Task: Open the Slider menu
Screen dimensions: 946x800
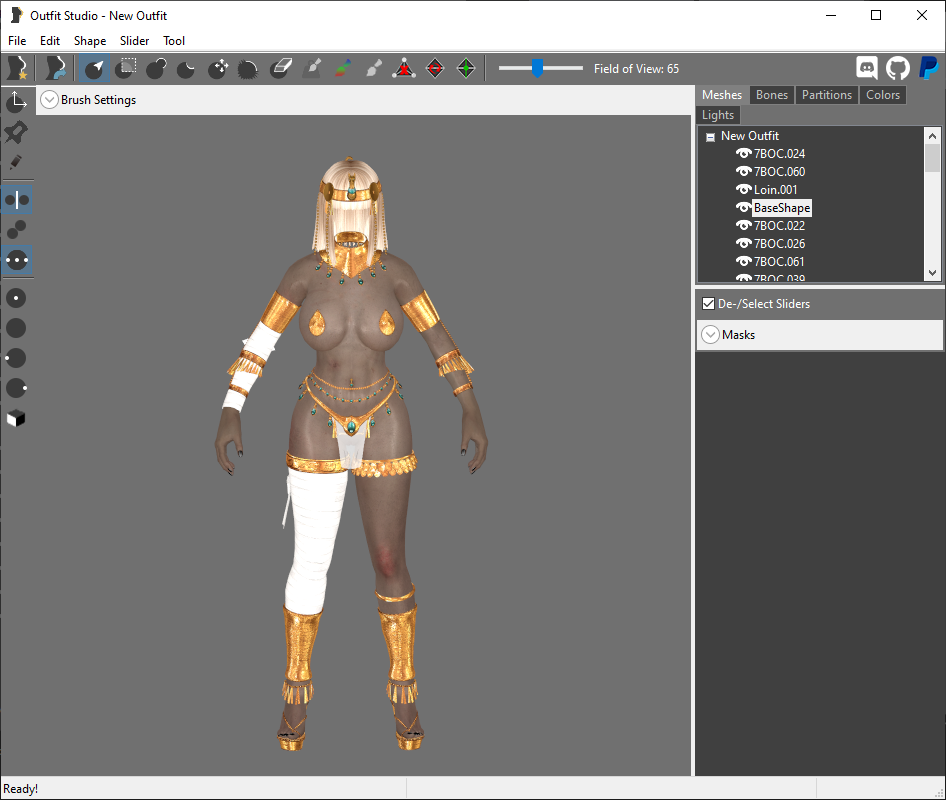Action: point(134,40)
